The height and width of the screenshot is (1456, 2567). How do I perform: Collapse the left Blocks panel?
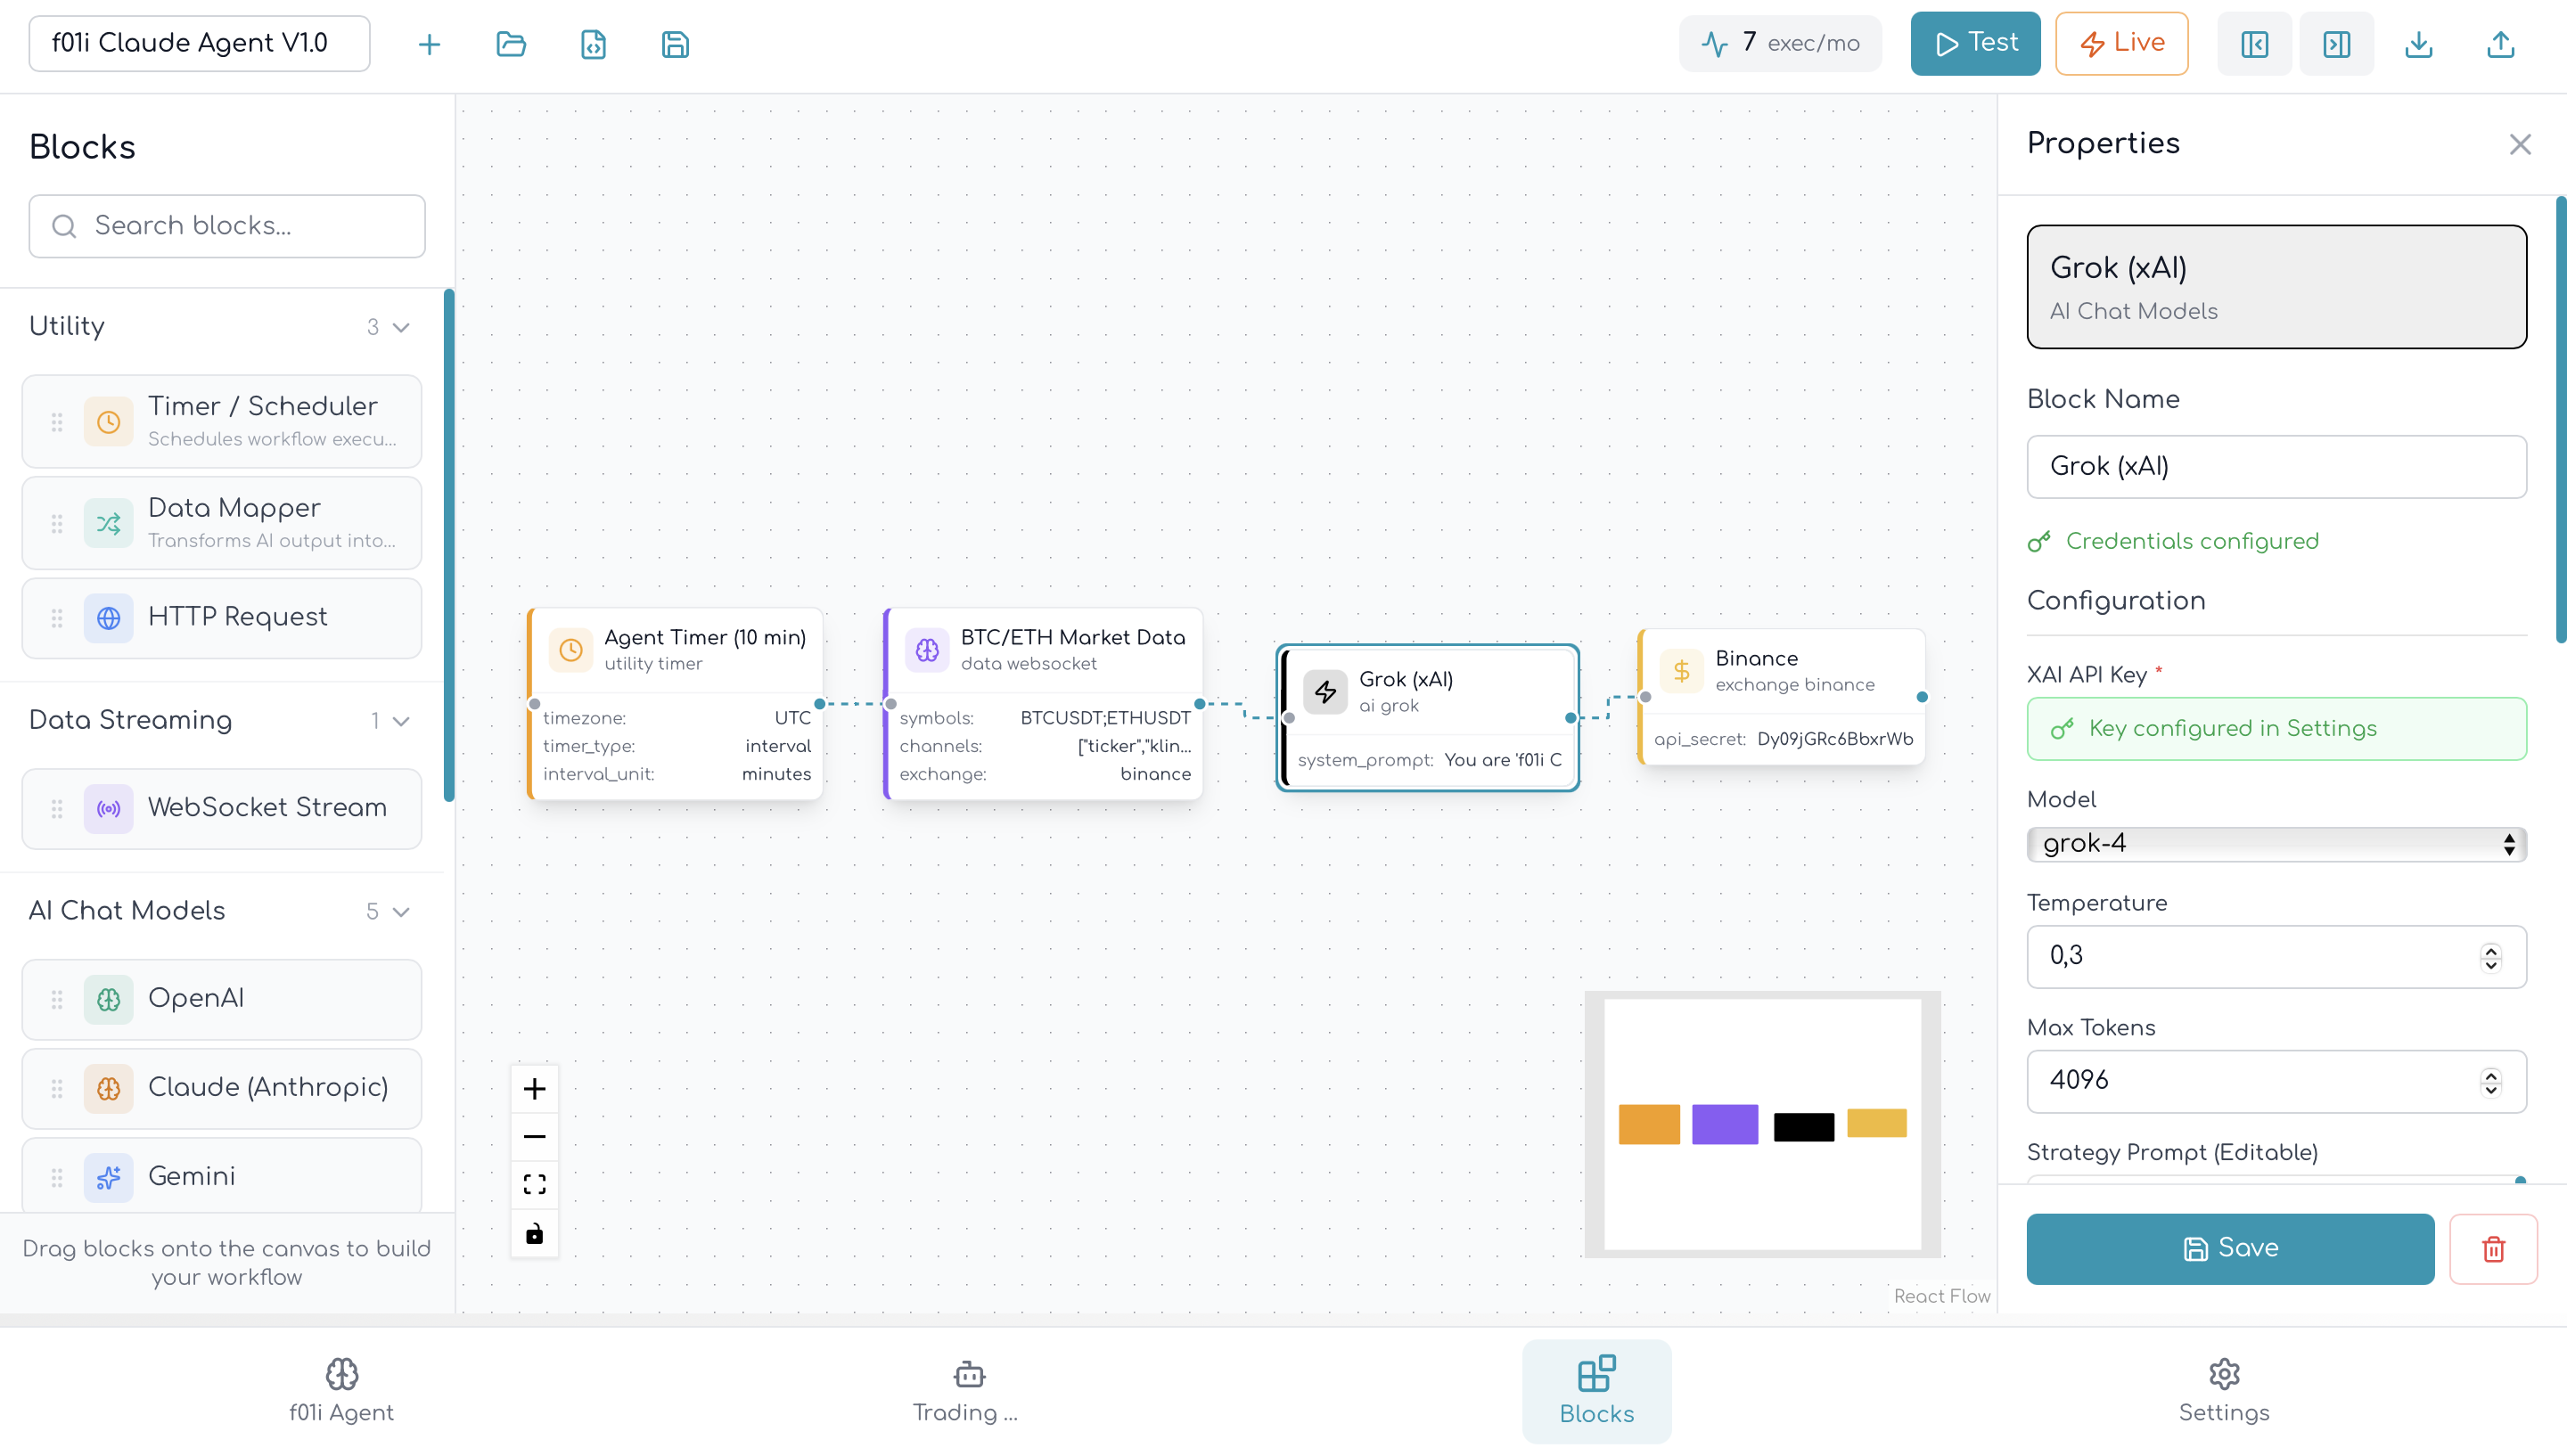pos(2254,43)
